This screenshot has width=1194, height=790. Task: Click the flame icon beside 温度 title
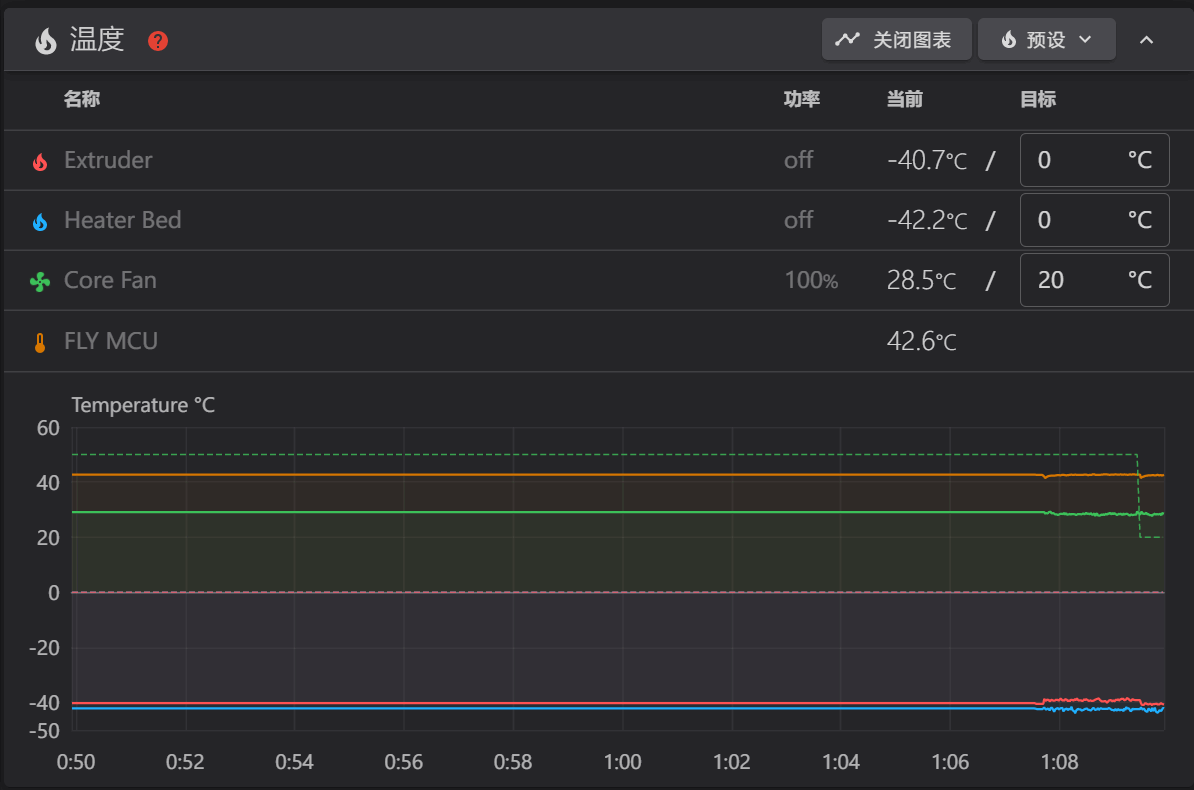46,41
